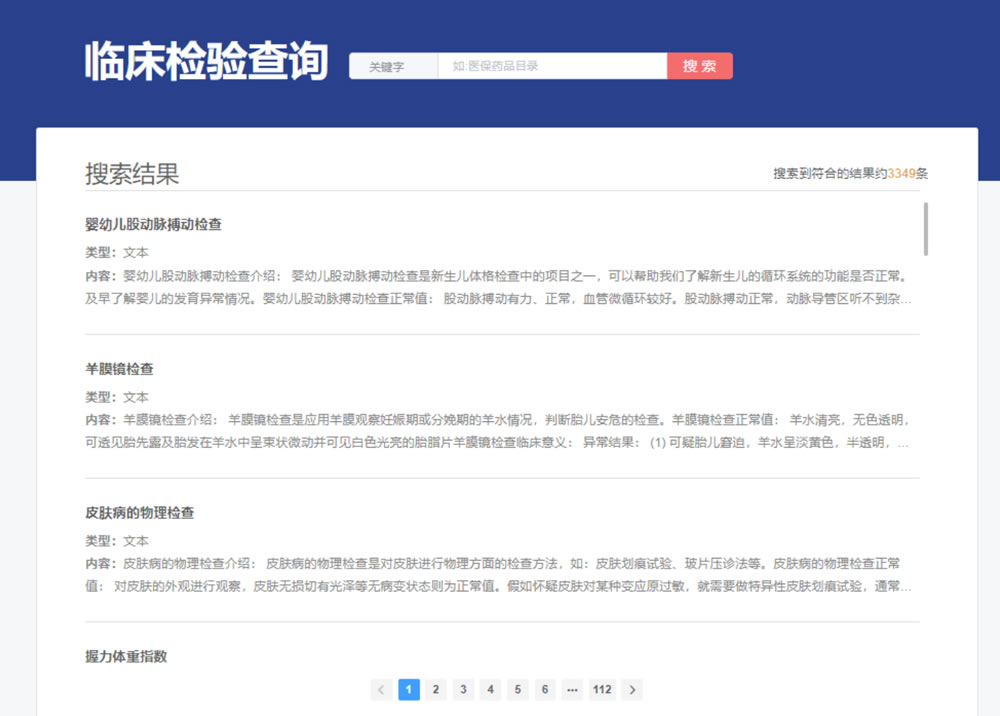Expand more pages via ellipsis button
The width and height of the screenshot is (1000, 716).
(x=572, y=689)
